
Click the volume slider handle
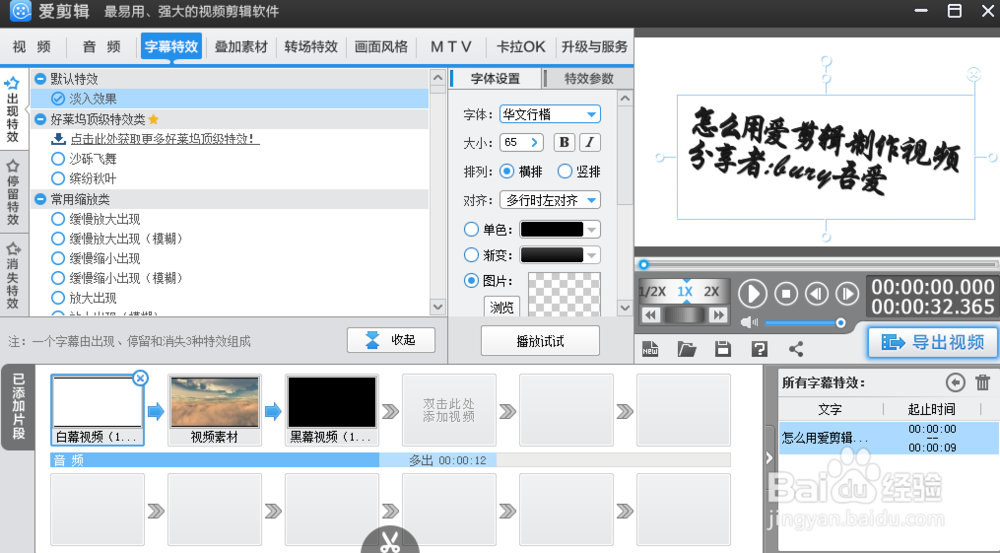(841, 323)
